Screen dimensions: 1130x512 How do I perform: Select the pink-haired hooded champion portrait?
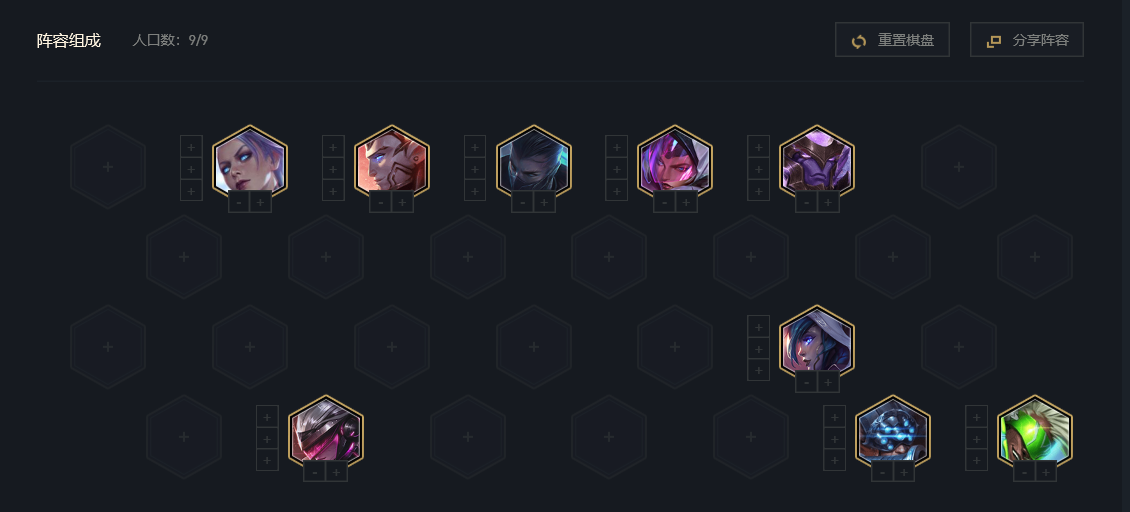tap(675, 162)
